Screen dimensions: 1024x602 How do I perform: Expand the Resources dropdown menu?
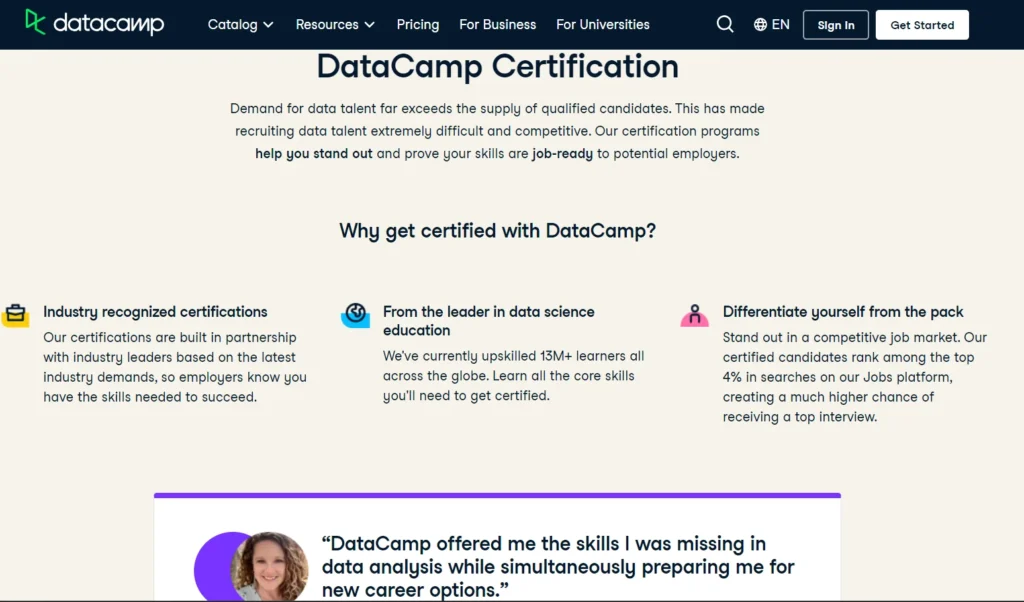tap(335, 25)
